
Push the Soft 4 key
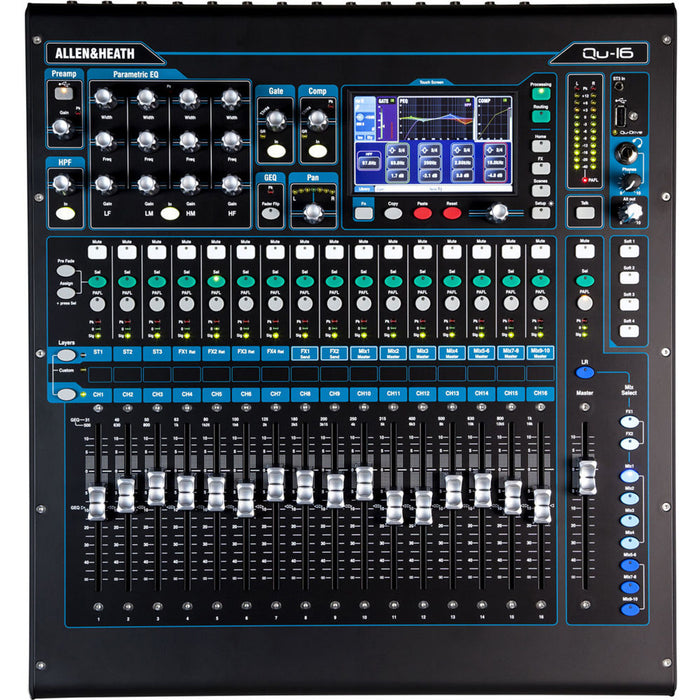(629, 331)
